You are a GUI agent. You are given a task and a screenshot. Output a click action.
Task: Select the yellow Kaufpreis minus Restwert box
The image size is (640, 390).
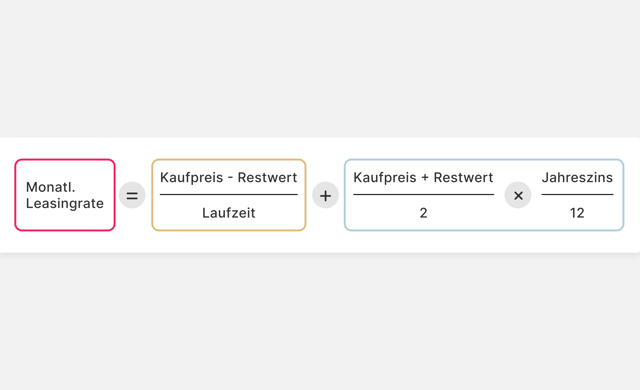click(229, 195)
